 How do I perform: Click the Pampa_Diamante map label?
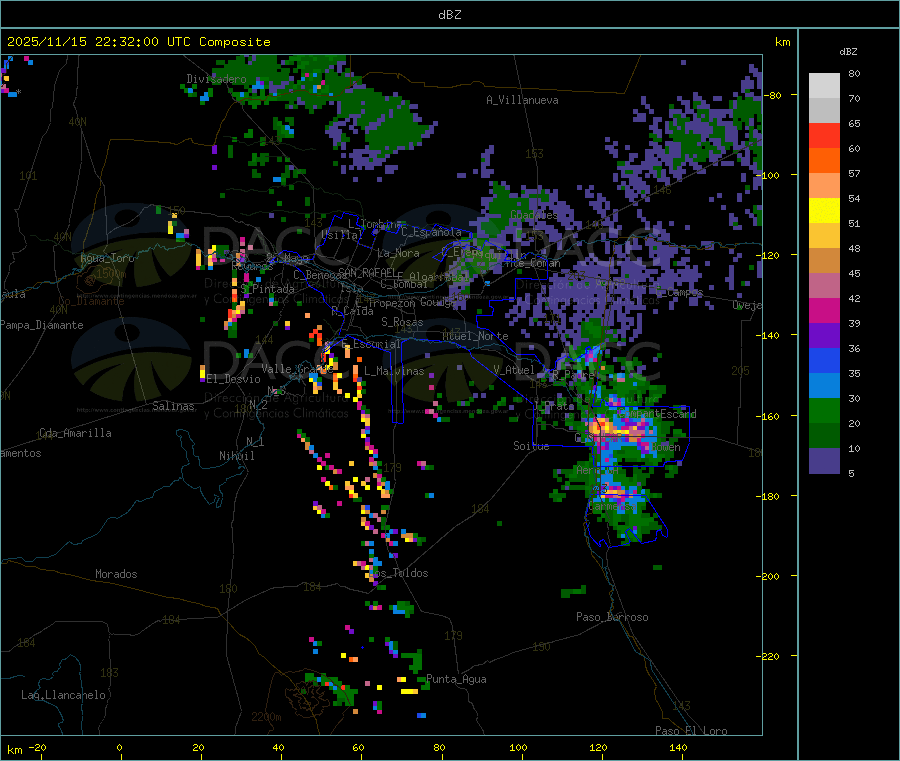click(x=41, y=325)
